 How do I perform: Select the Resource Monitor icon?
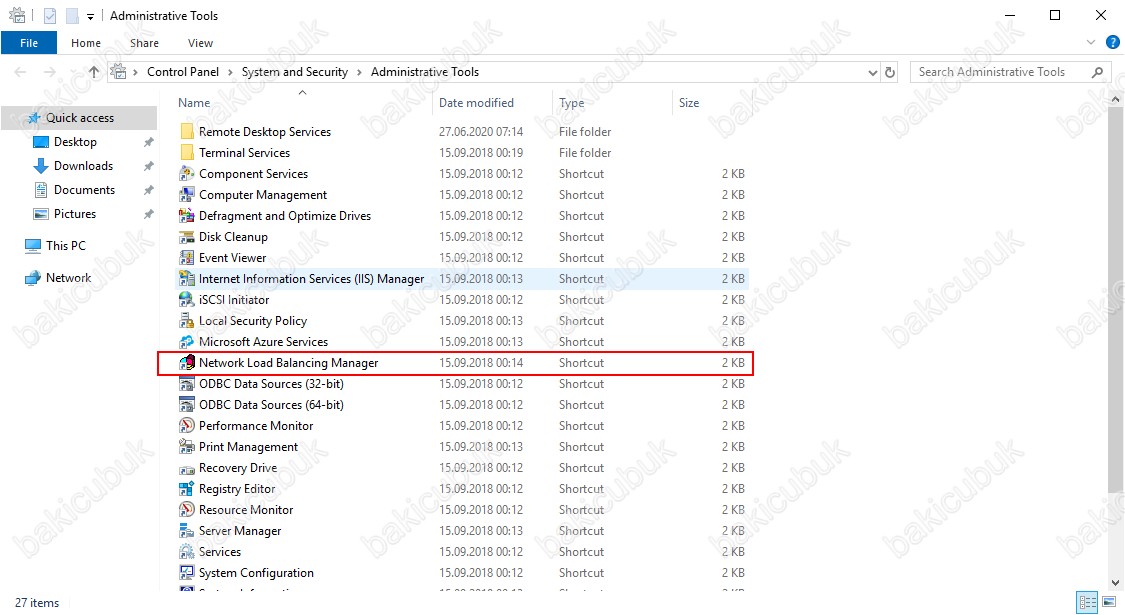click(187, 510)
